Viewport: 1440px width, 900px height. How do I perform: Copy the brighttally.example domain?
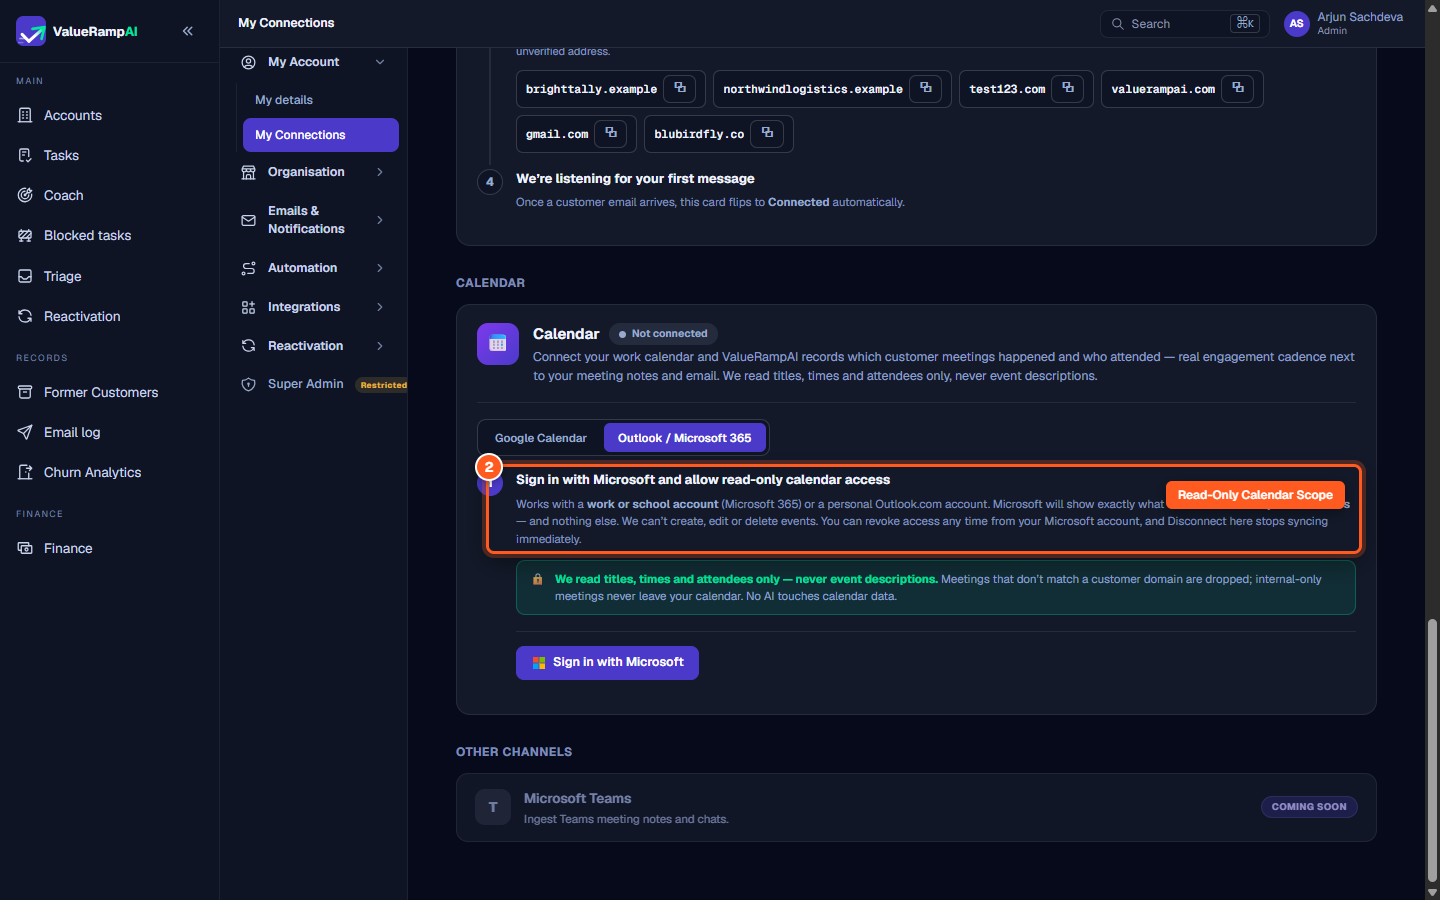pos(680,88)
